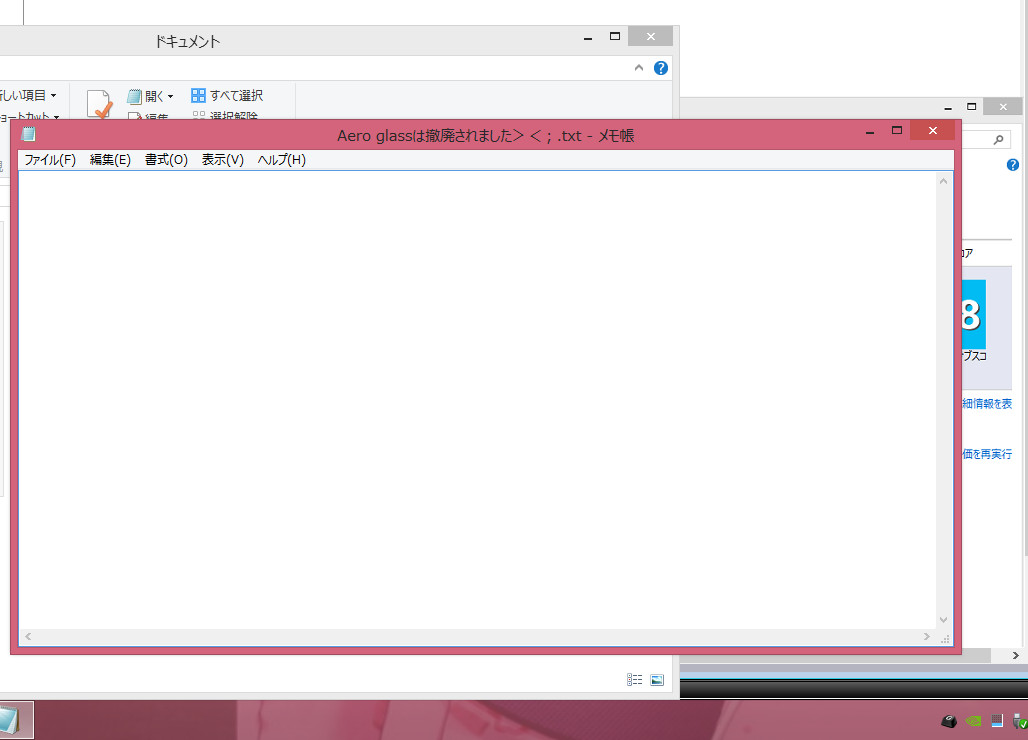Minimize the rear system window
The width and height of the screenshot is (1028, 740).
point(948,108)
